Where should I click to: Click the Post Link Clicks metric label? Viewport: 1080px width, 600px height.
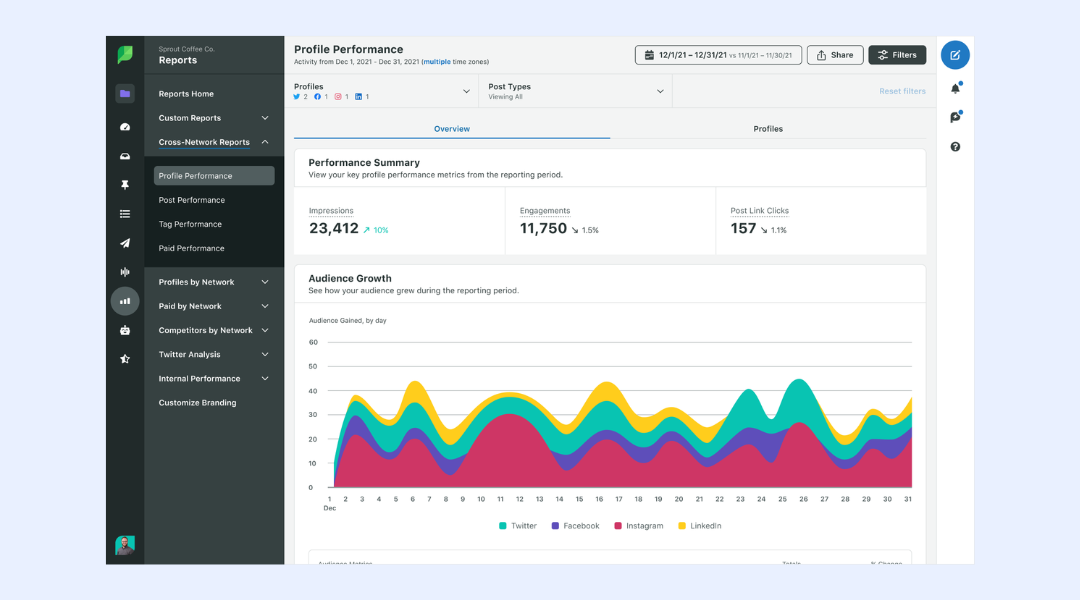760,211
